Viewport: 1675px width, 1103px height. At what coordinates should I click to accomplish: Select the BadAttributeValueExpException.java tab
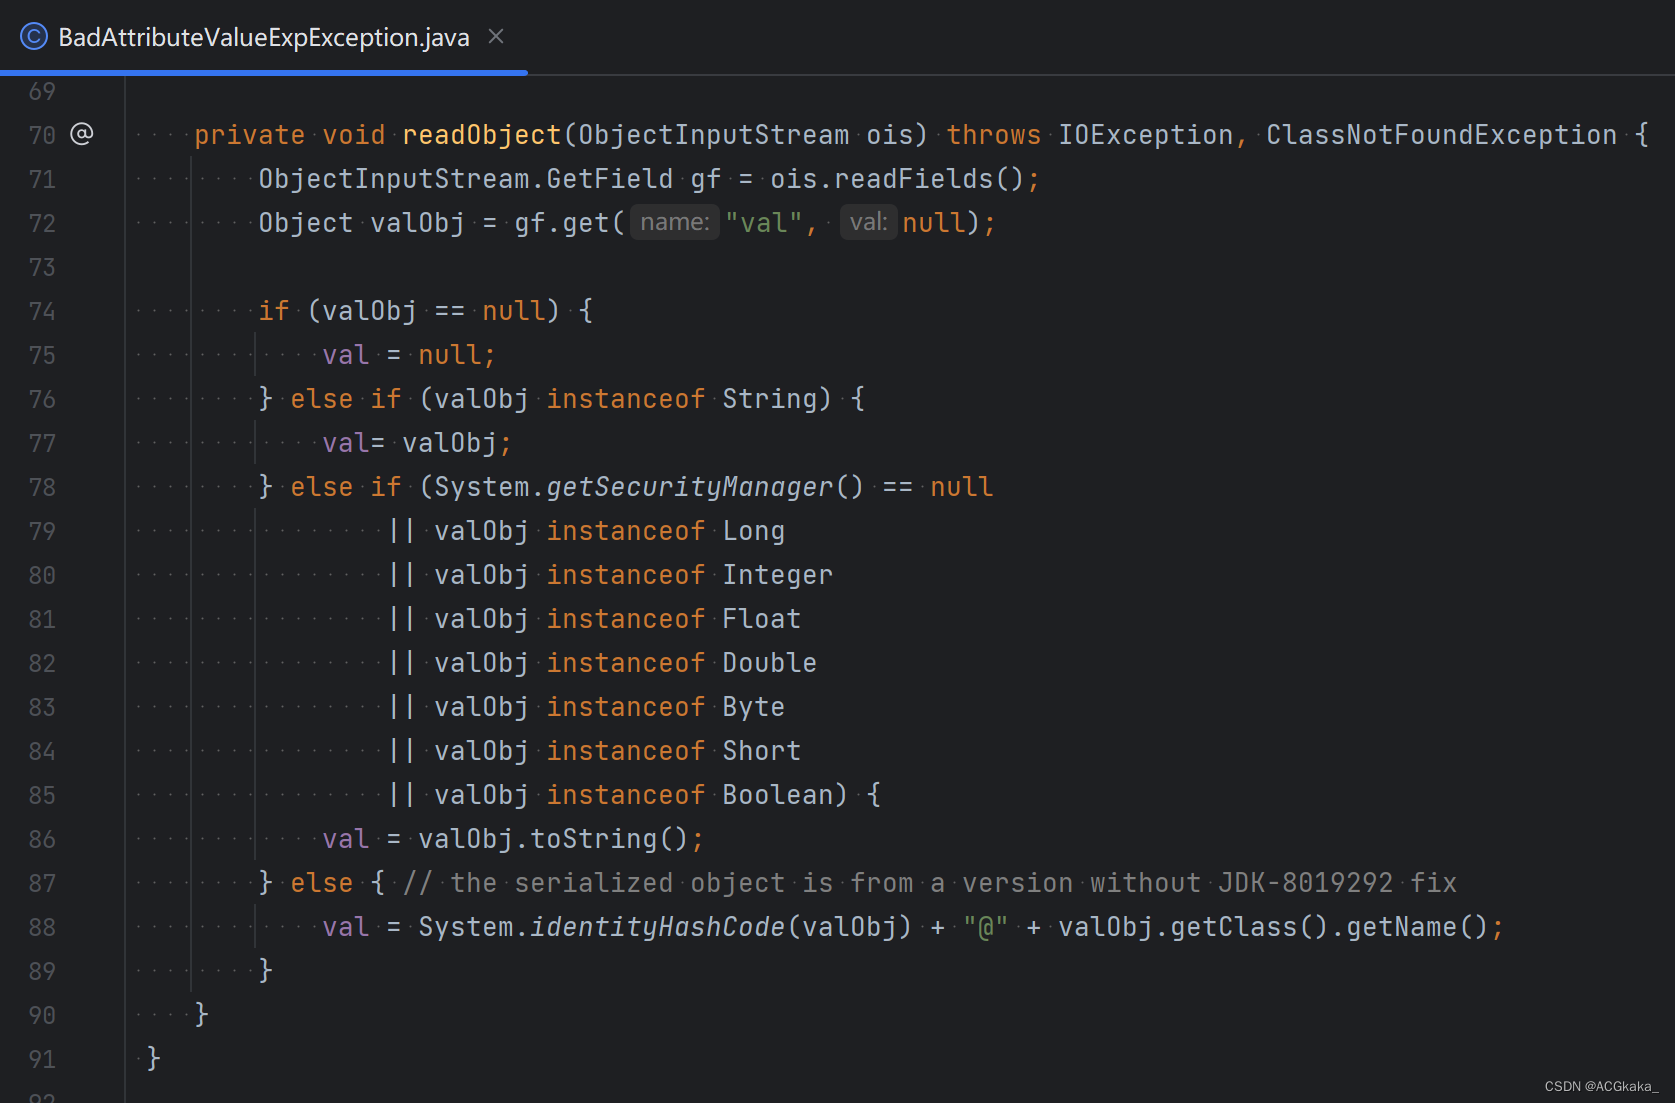pos(264,37)
